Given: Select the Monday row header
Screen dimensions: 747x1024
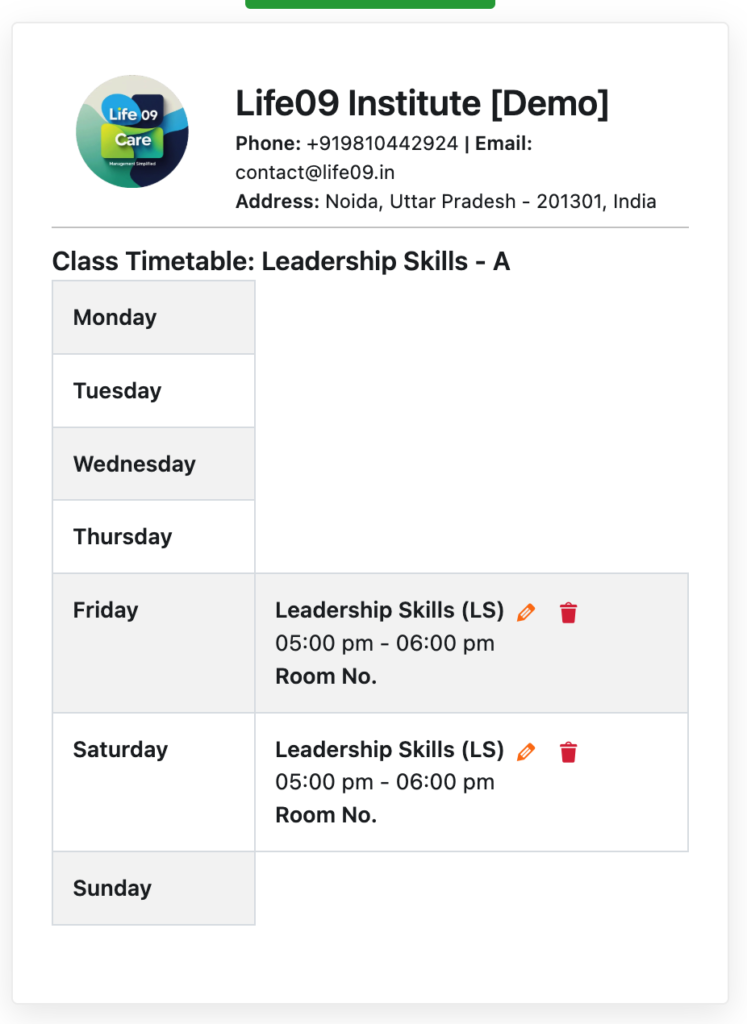Looking at the screenshot, I should pyautogui.click(x=115, y=317).
